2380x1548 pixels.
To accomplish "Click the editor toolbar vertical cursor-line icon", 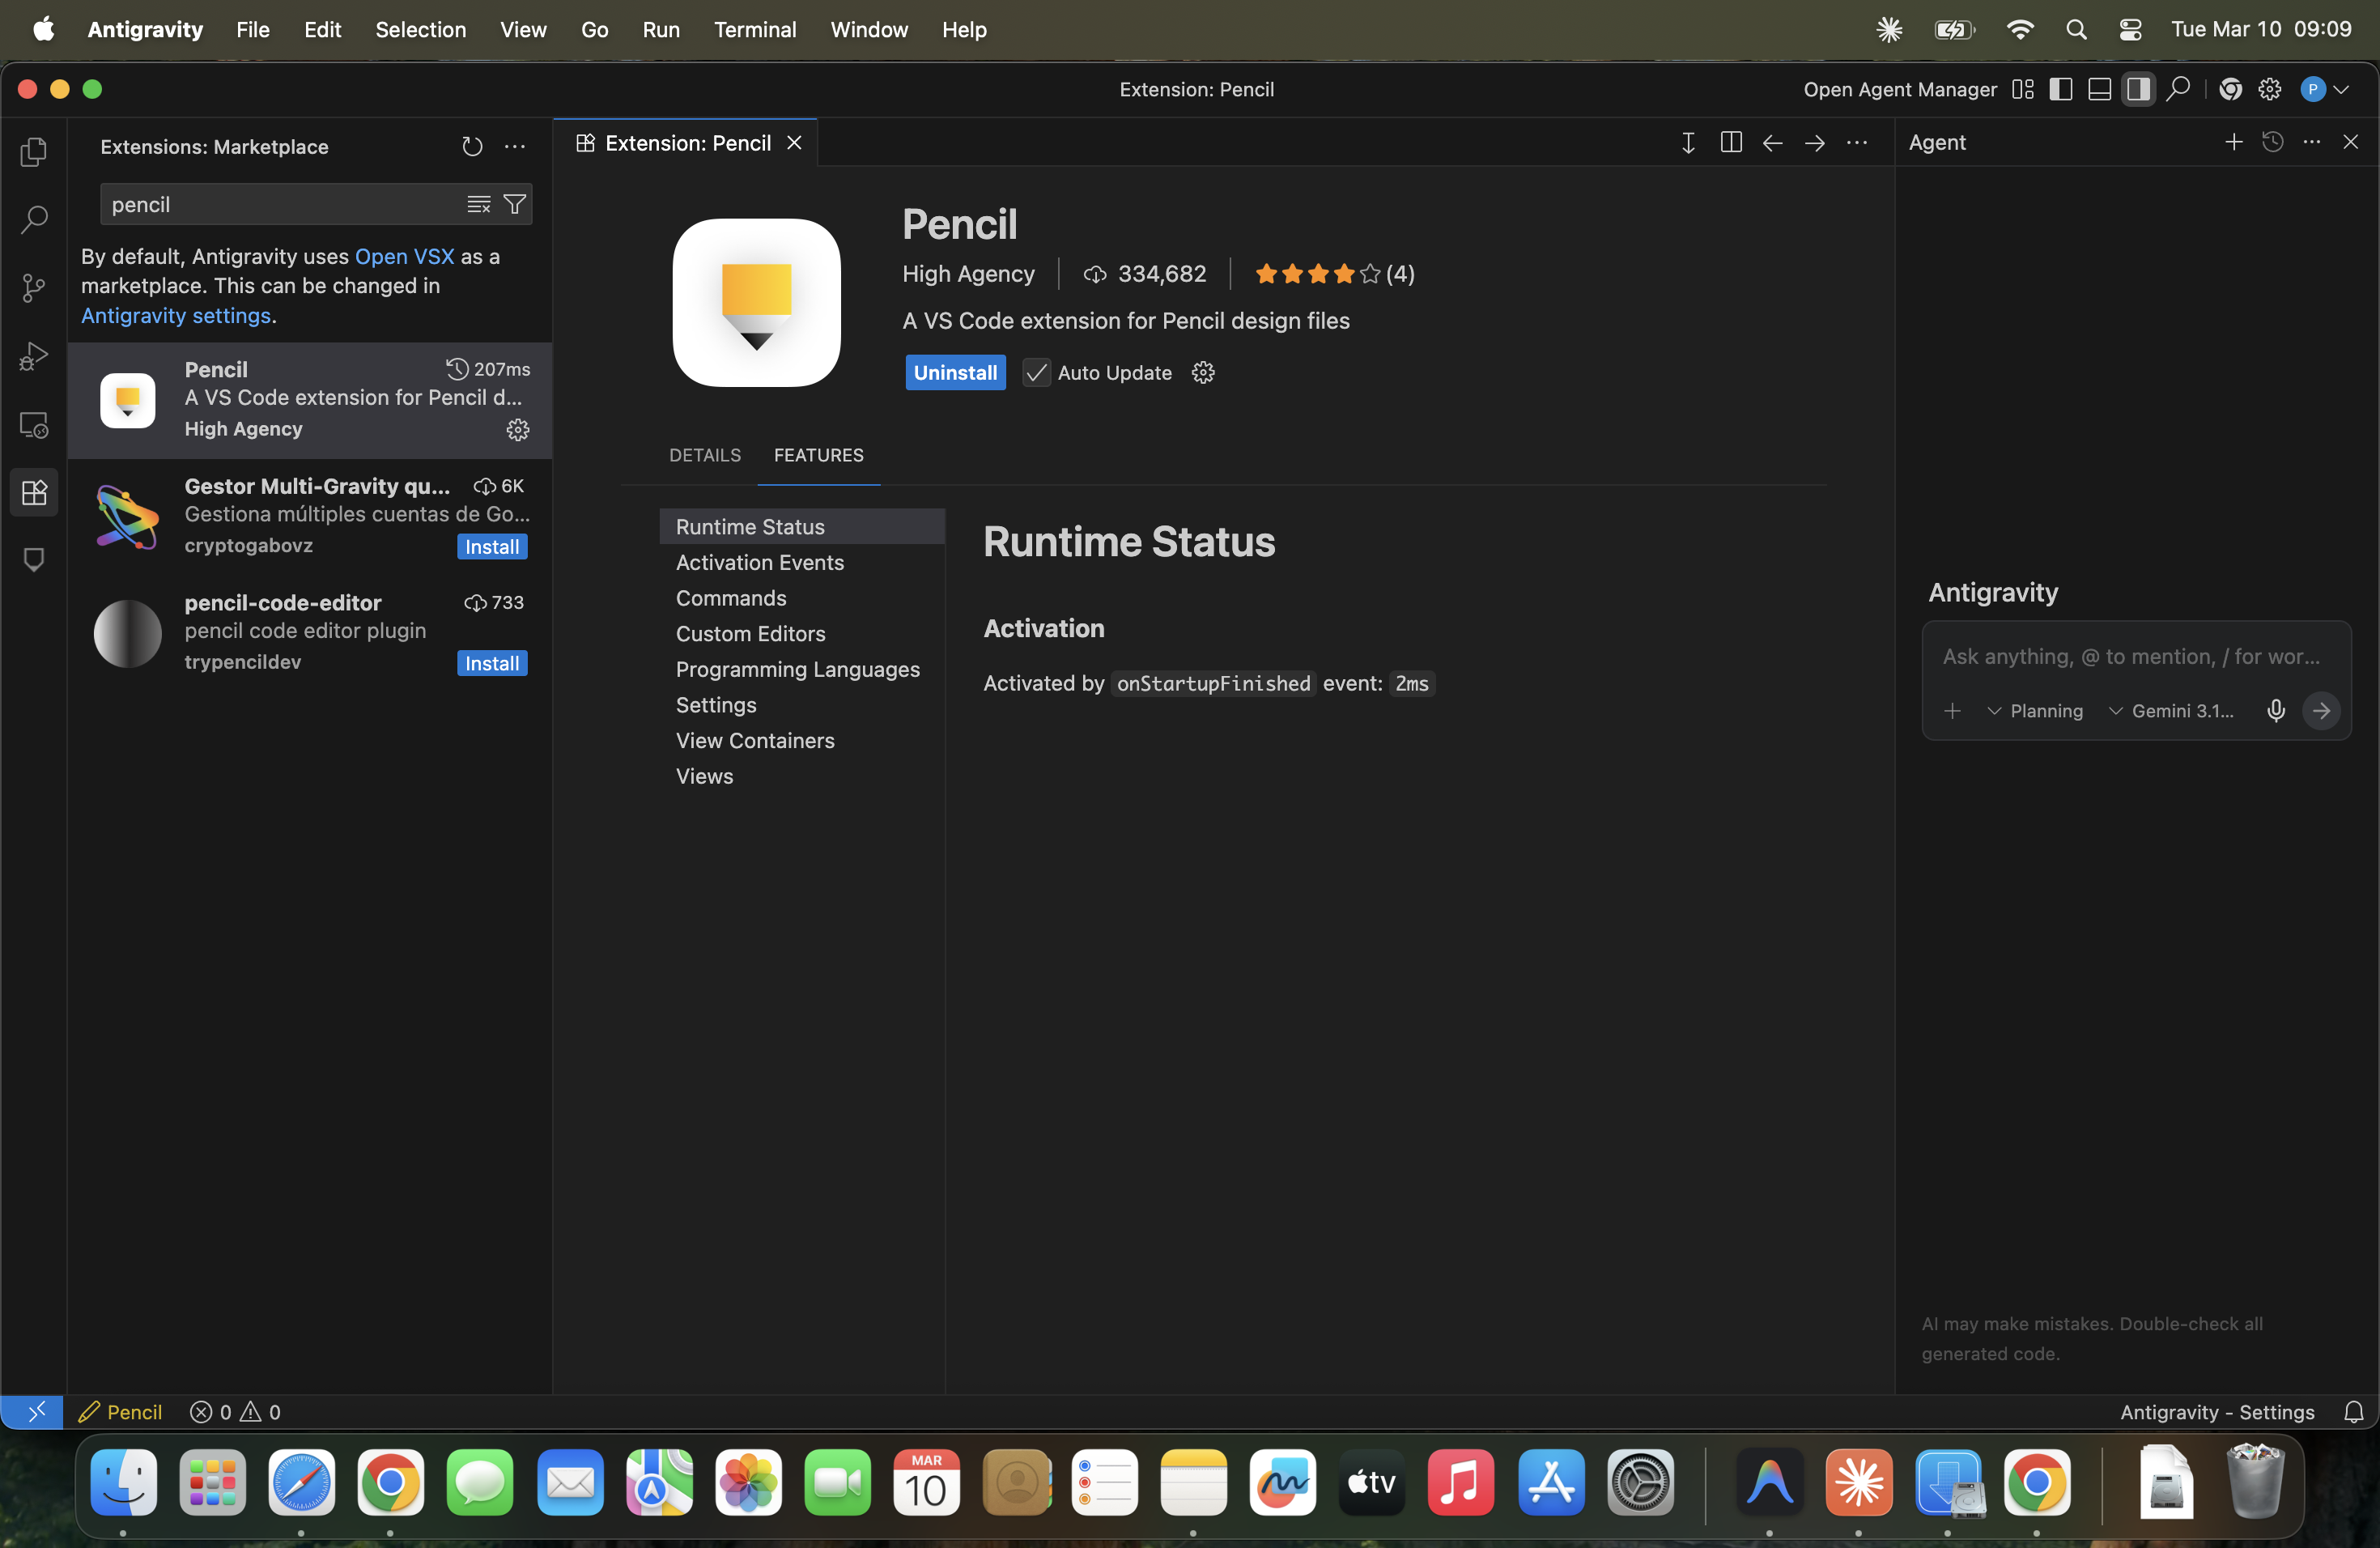I will [x=1688, y=143].
